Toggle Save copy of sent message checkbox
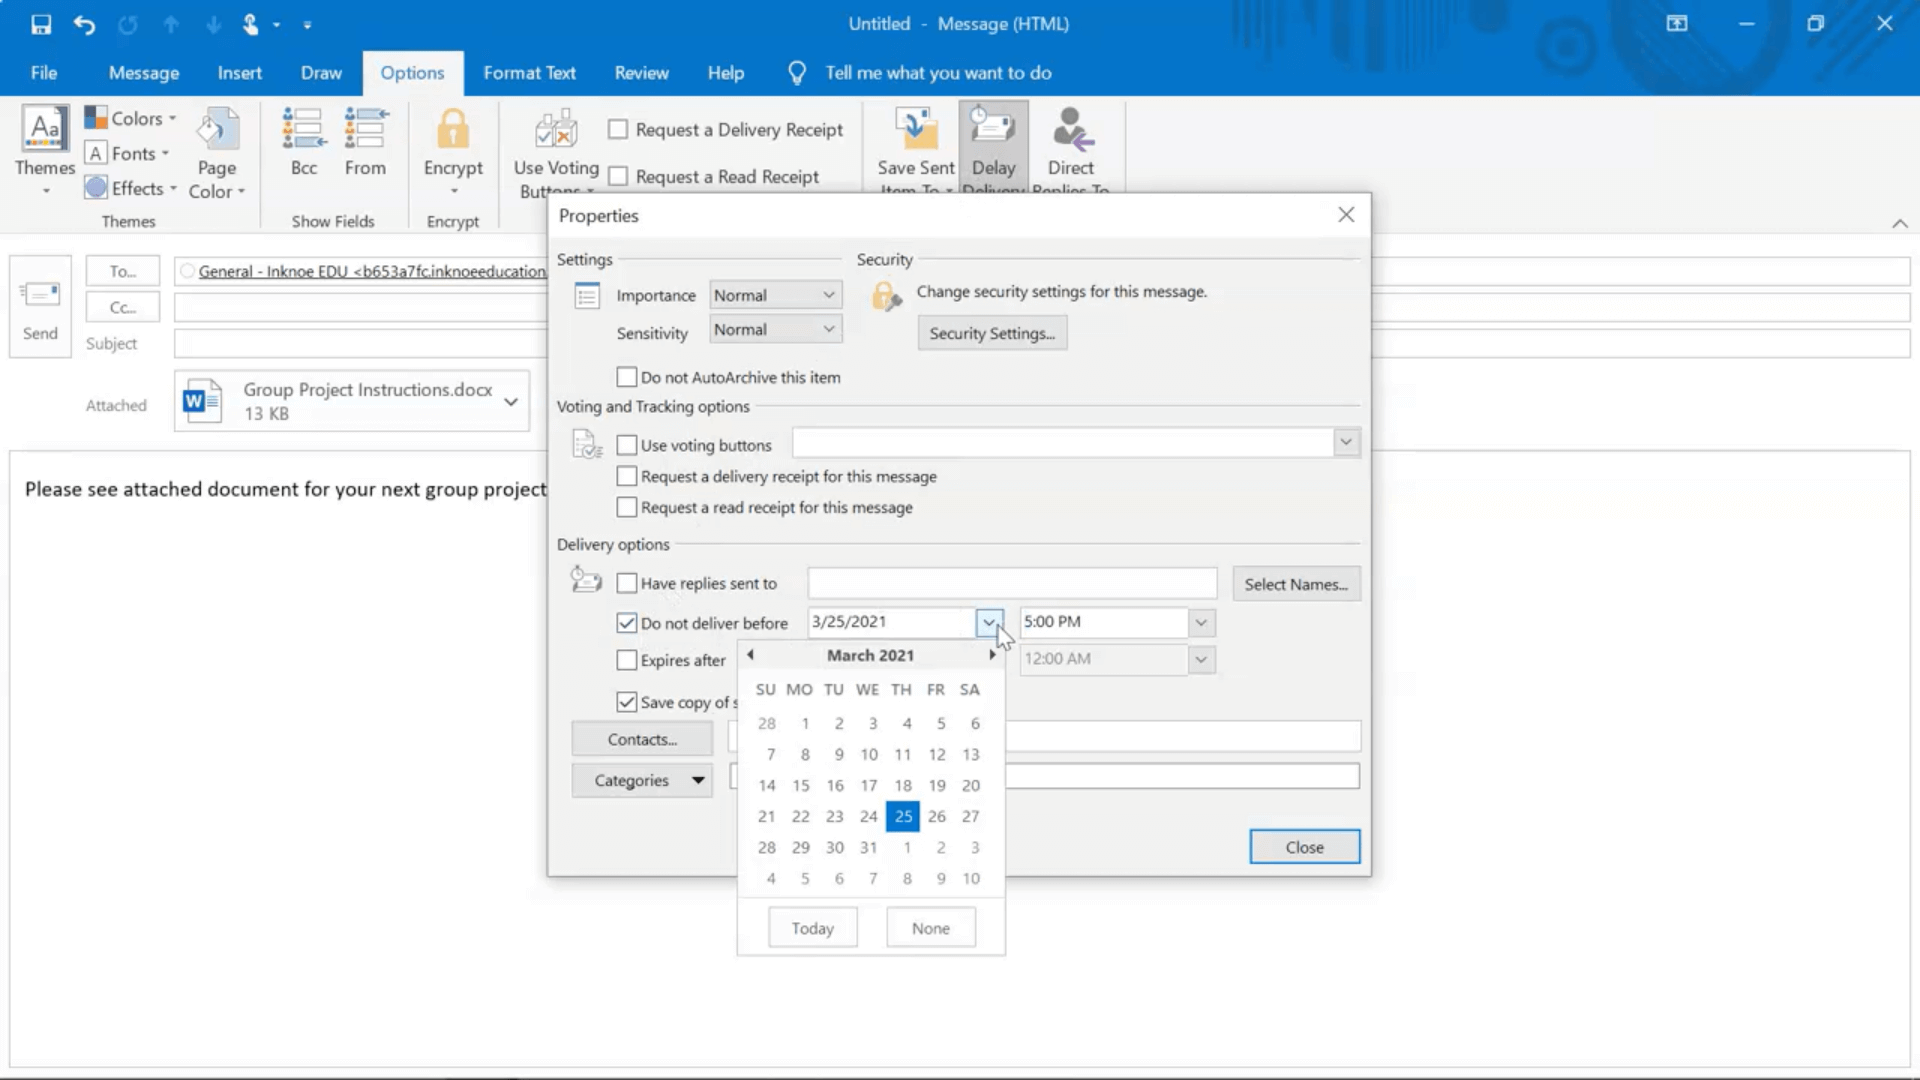Image resolution: width=1920 pixels, height=1080 pixels. [626, 702]
